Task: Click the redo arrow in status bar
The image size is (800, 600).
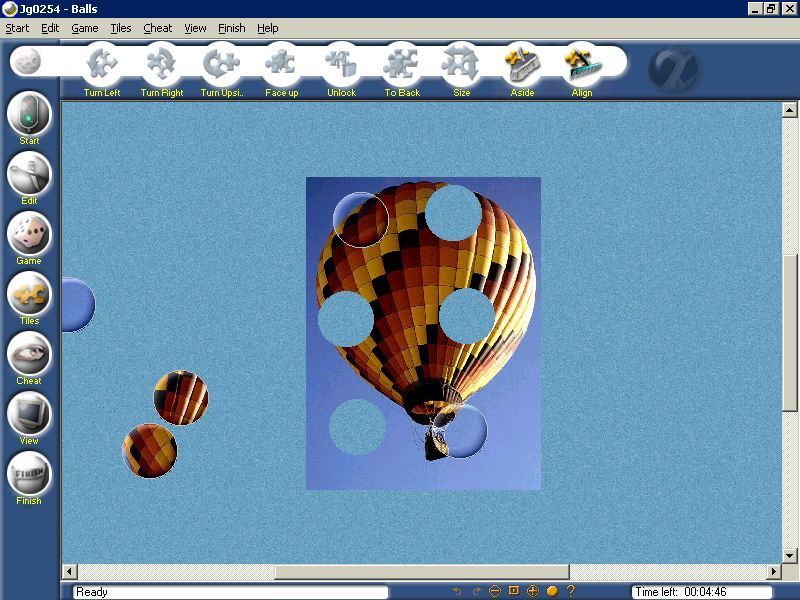Action: point(476,591)
